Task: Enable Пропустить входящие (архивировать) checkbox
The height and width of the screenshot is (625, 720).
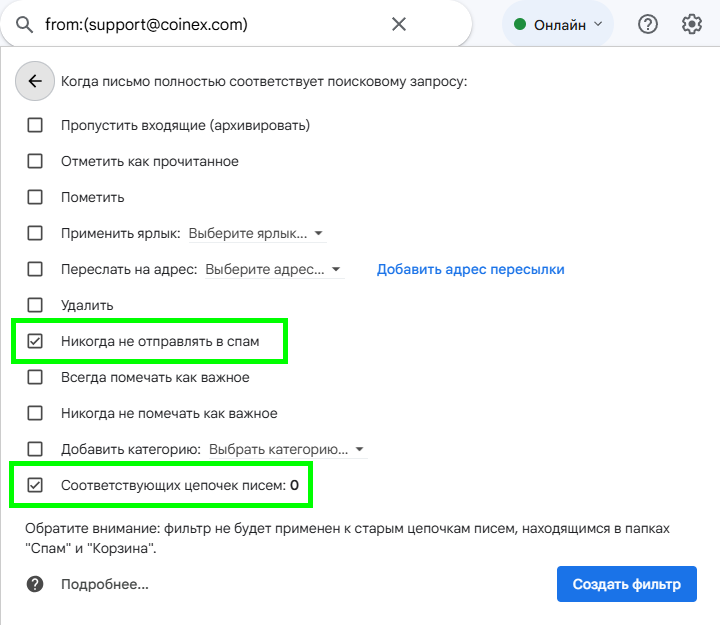Action: 35,125
